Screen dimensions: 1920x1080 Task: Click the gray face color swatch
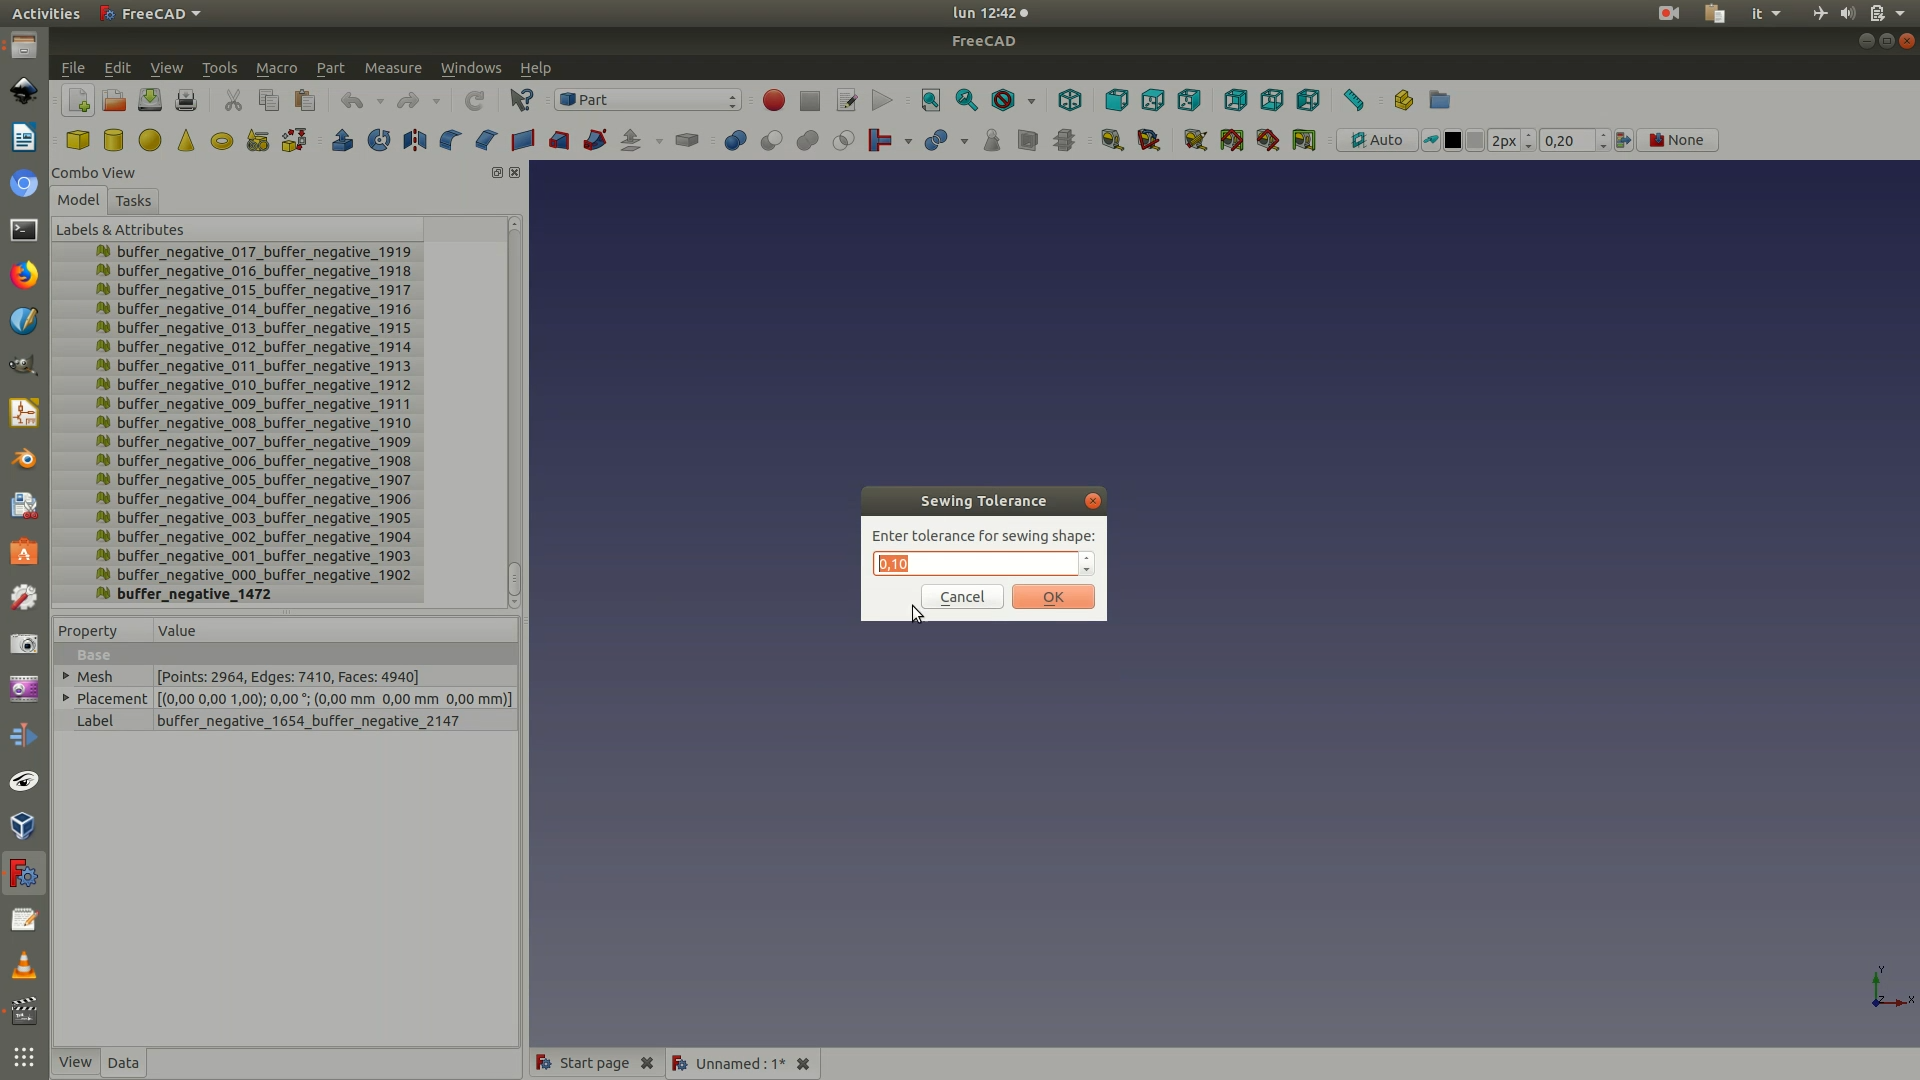click(x=1475, y=140)
